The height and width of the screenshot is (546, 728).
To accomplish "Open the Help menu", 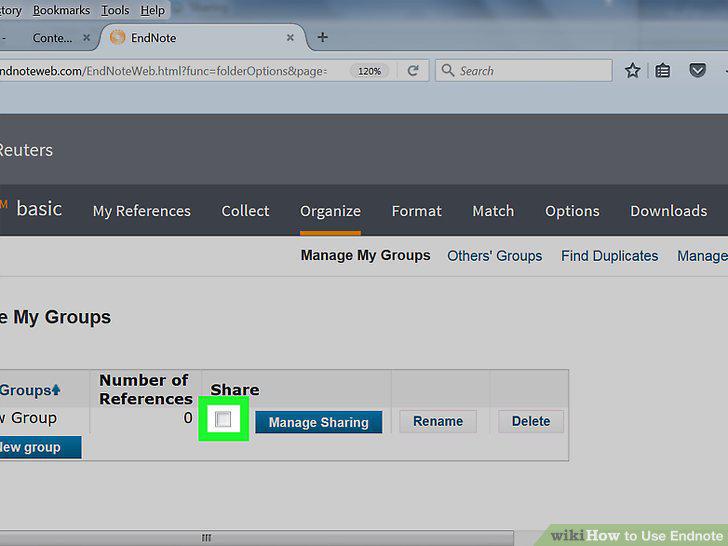I will (x=152, y=10).
